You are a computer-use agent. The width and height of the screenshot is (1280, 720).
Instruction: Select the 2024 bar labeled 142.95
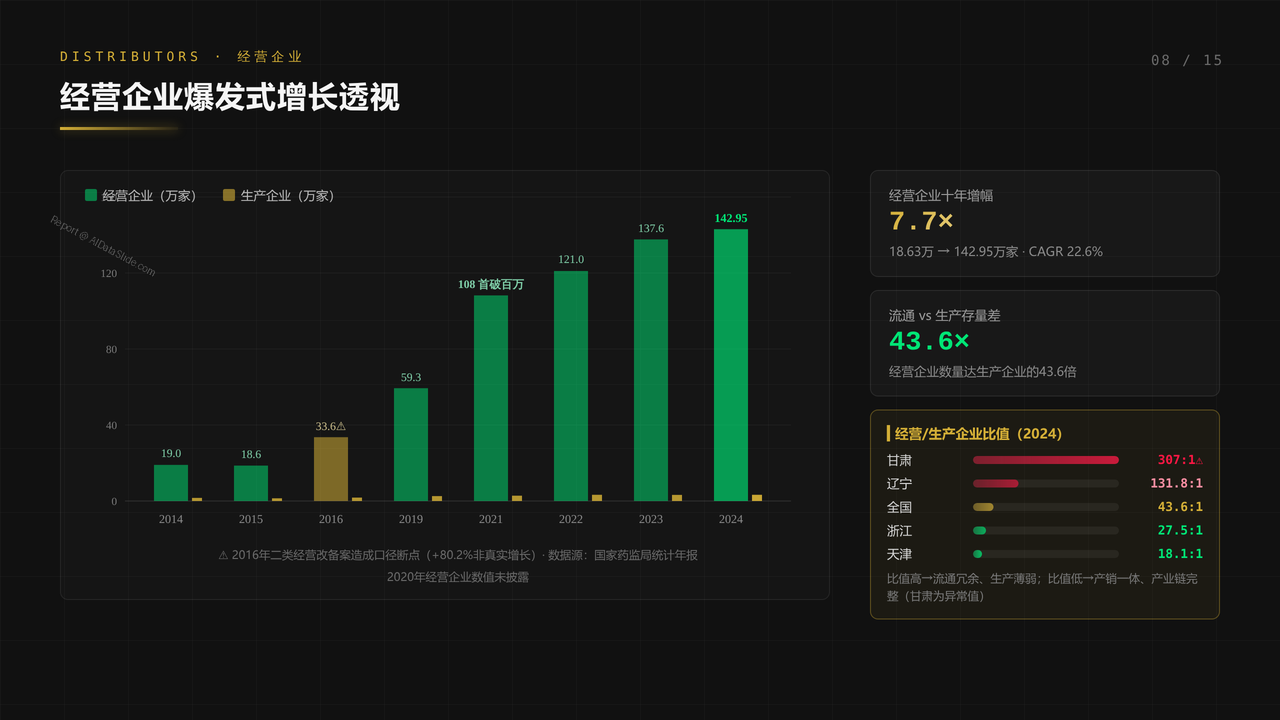[731, 365]
